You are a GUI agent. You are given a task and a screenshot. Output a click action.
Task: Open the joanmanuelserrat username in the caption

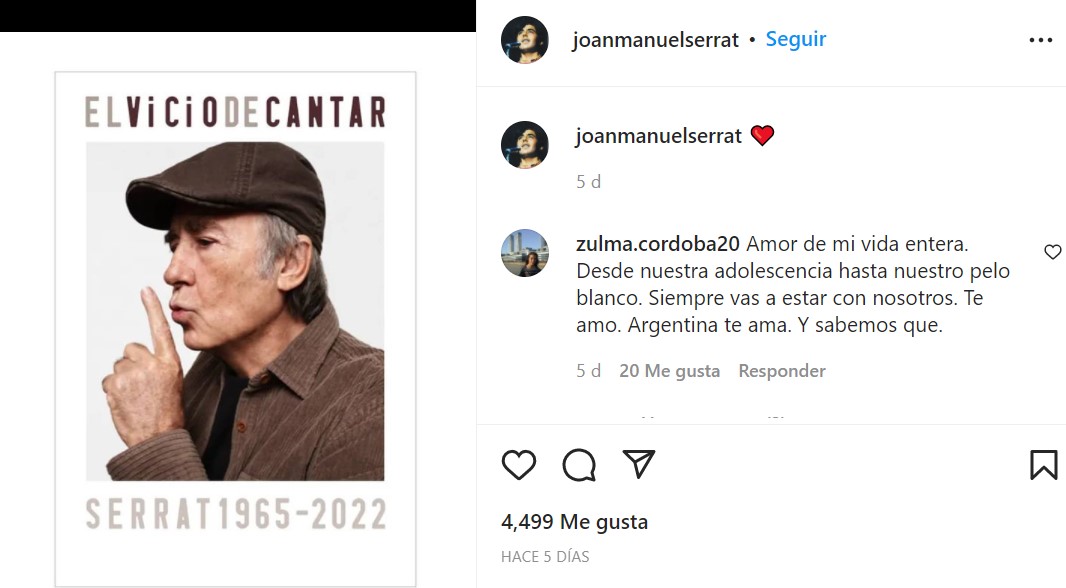[659, 136]
